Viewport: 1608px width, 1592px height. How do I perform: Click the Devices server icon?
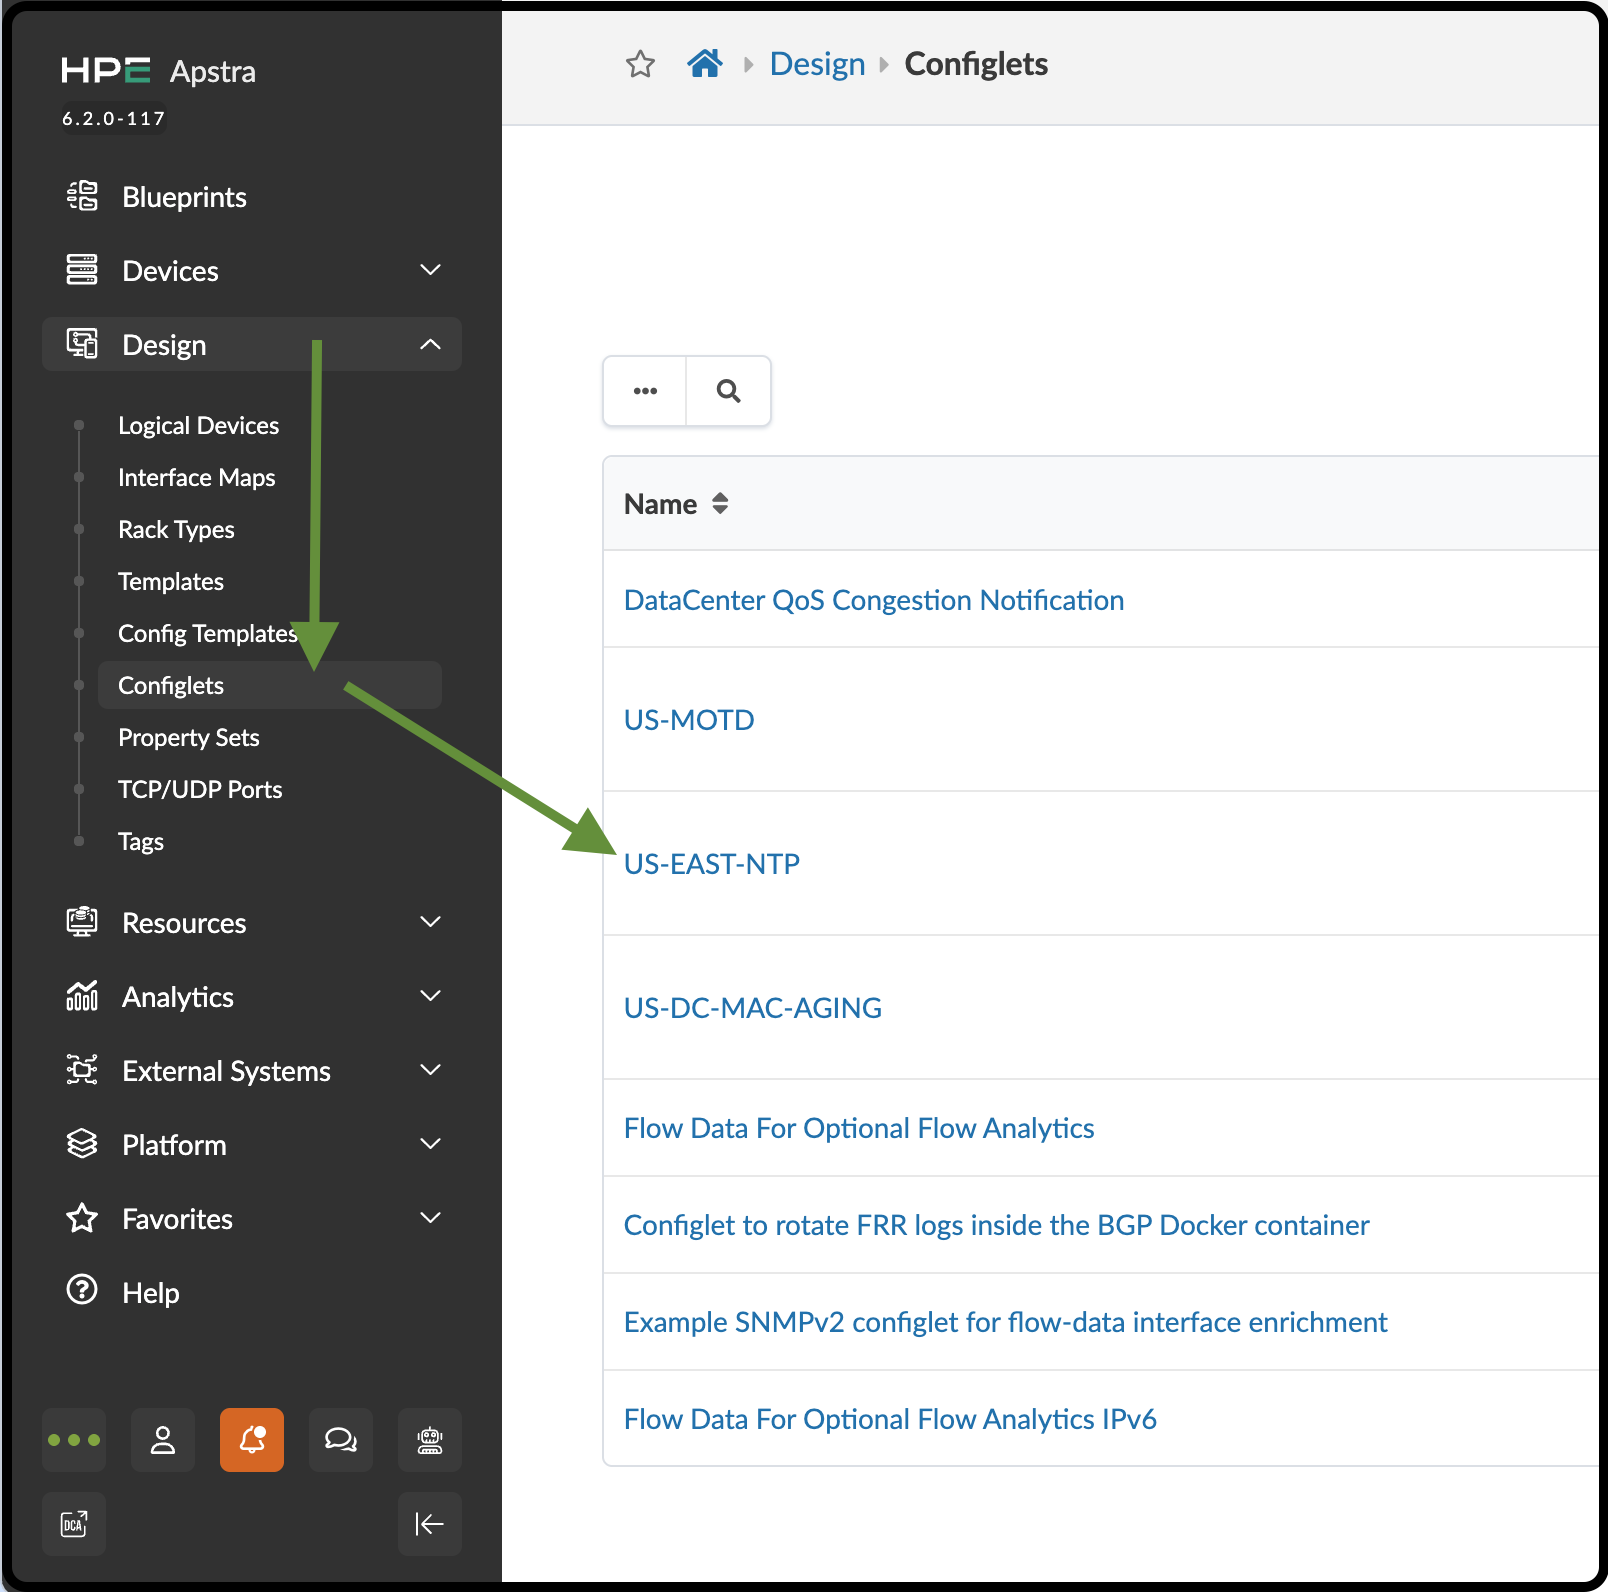pos(82,270)
